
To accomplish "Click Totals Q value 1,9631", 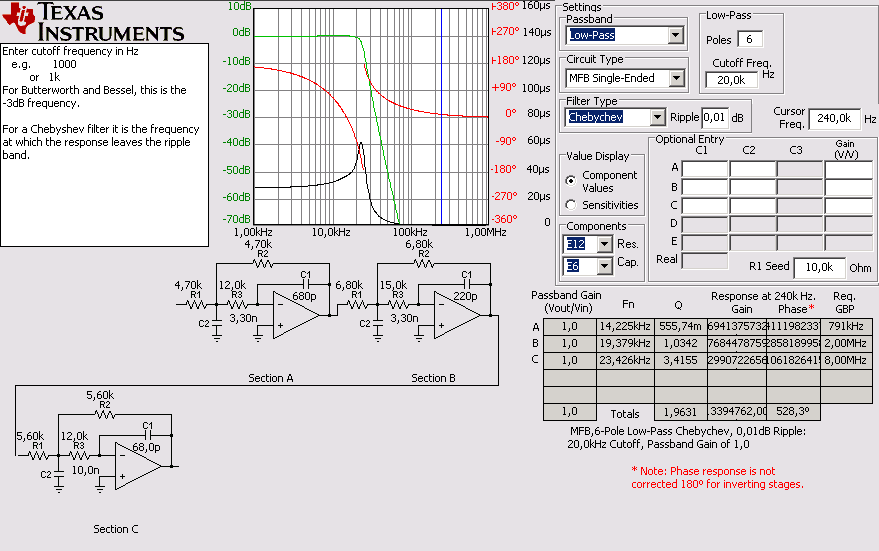I will [681, 412].
